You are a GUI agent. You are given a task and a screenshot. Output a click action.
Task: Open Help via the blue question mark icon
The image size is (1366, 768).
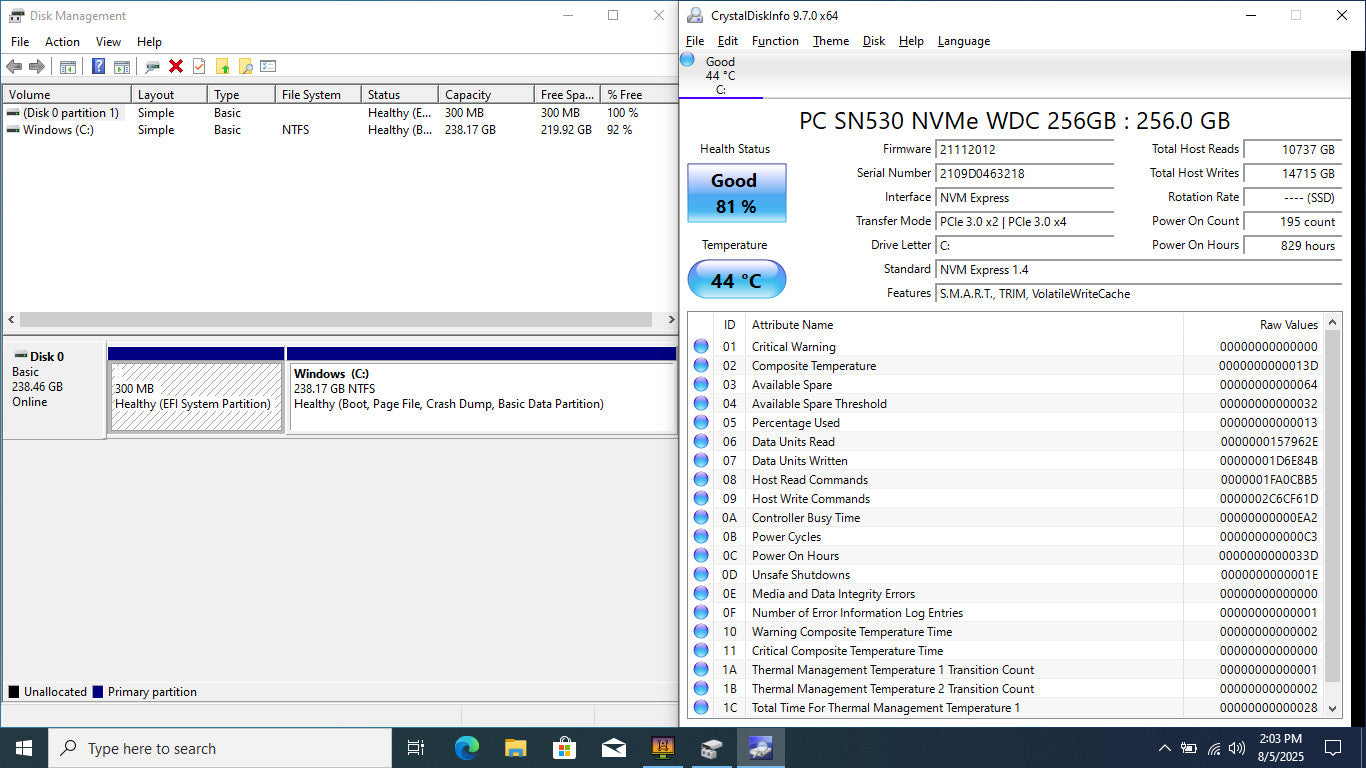pos(99,67)
